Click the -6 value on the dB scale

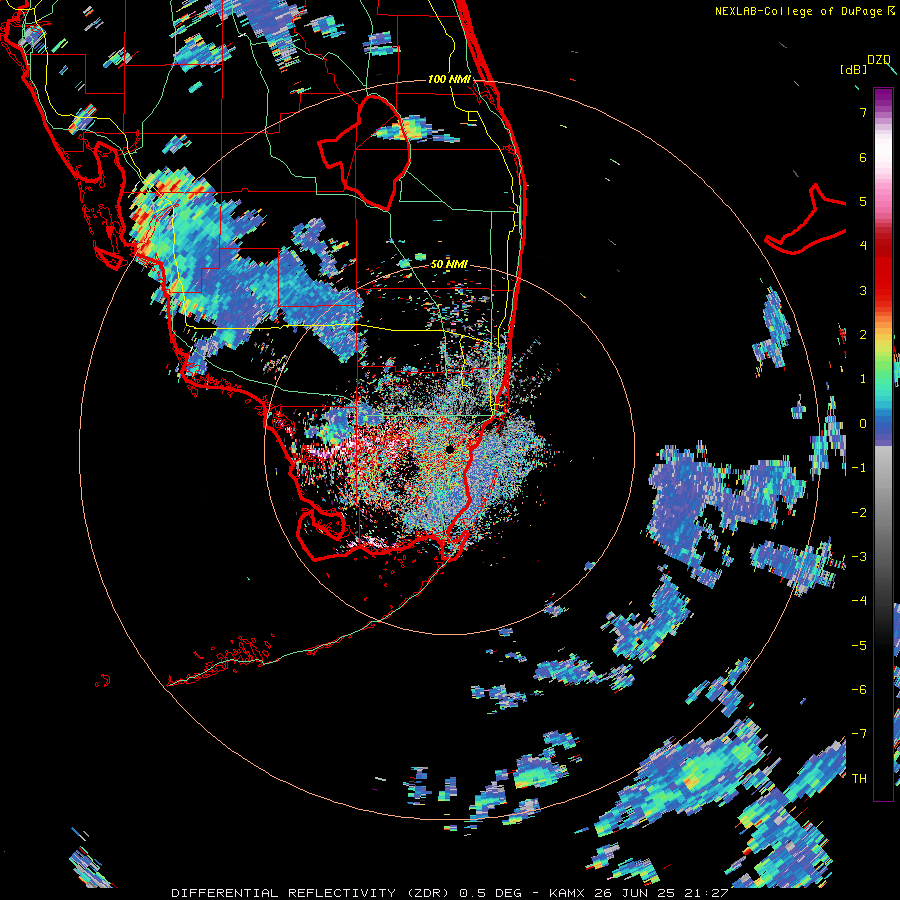click(859, 689)
